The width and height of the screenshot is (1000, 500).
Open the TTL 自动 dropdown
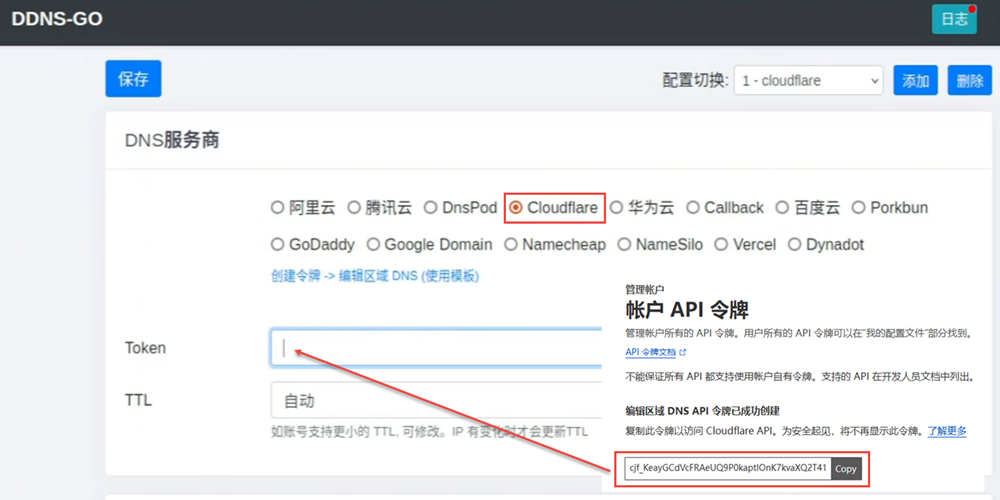[437, 401]
